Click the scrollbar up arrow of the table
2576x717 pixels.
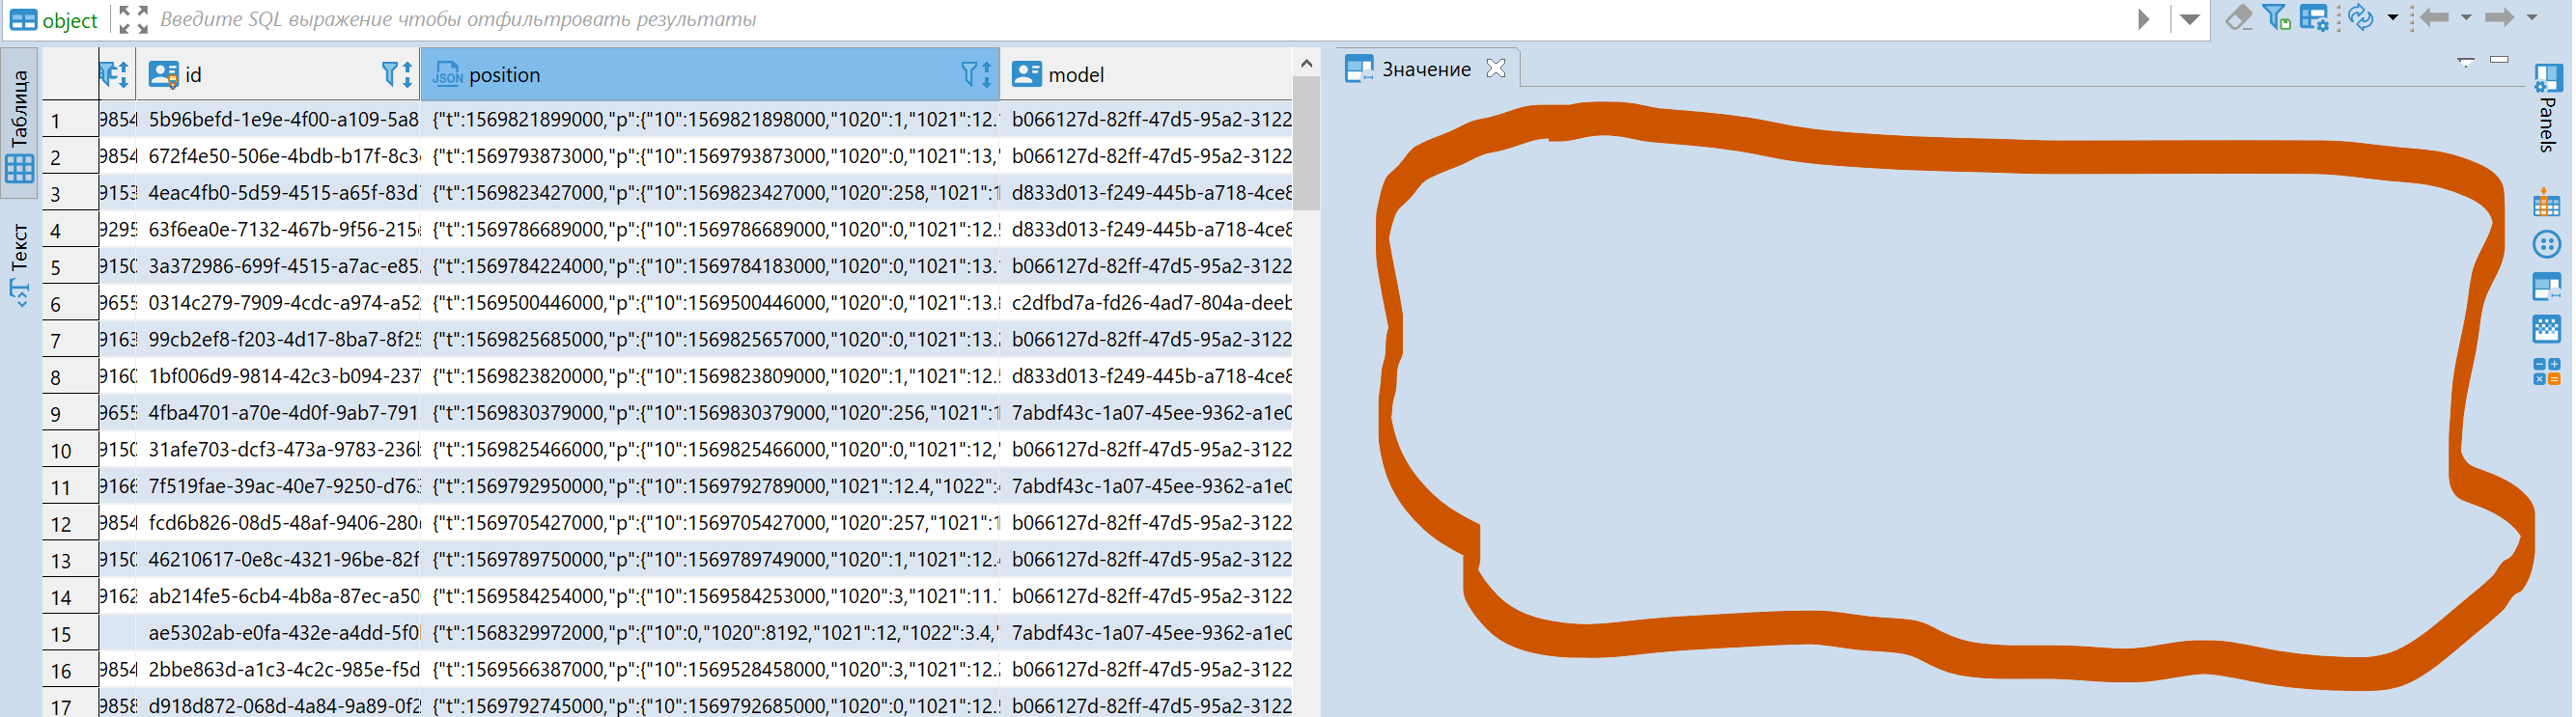pos(1306,63)
